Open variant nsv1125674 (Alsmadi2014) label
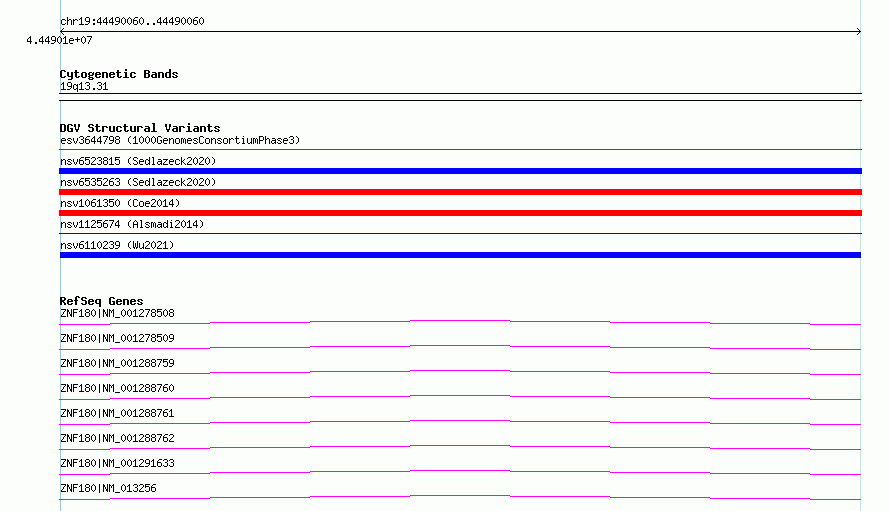890x511 pixels. point(132,224)
